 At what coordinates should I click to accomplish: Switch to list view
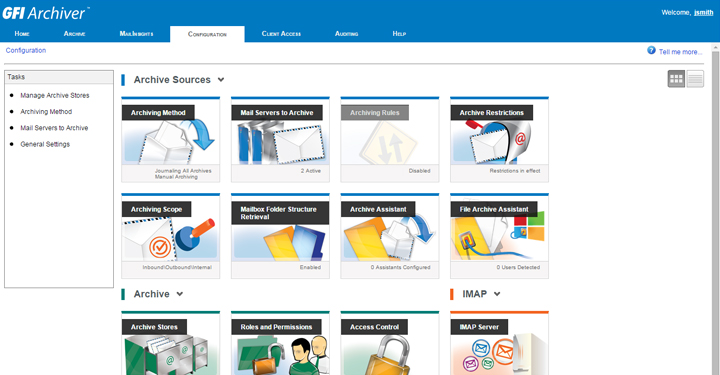[695, 79]
